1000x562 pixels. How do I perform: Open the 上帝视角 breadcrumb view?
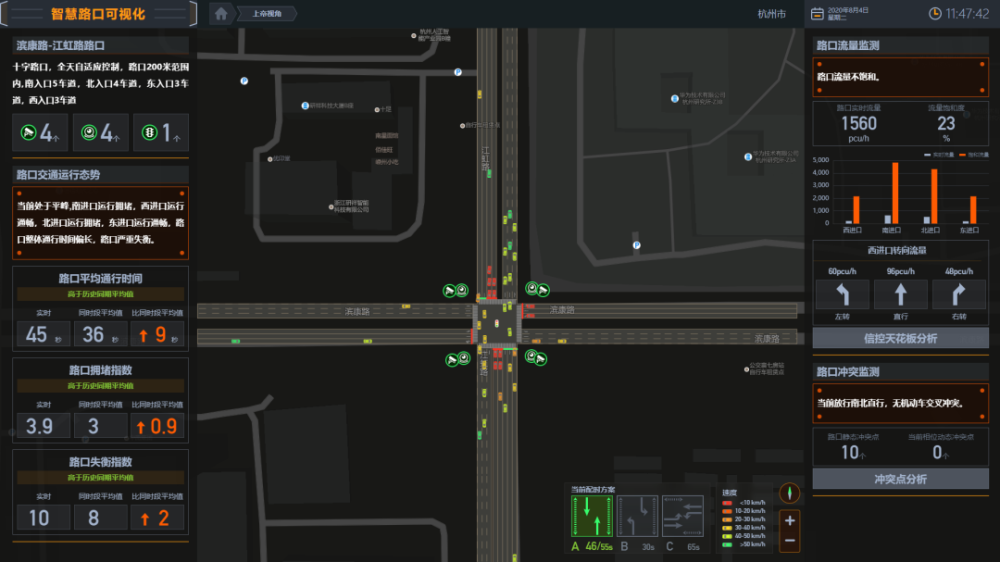click(x=267, y=13)
